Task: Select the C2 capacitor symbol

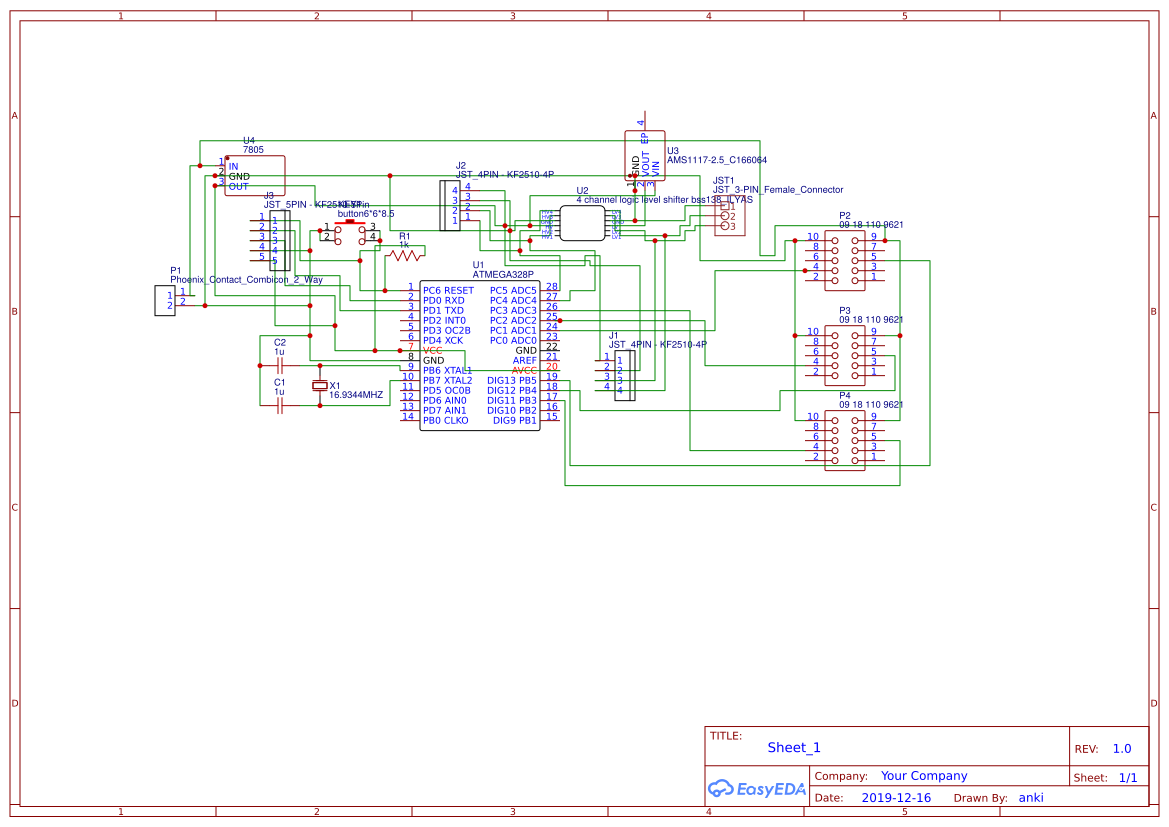Action: [x=280, y=366]
